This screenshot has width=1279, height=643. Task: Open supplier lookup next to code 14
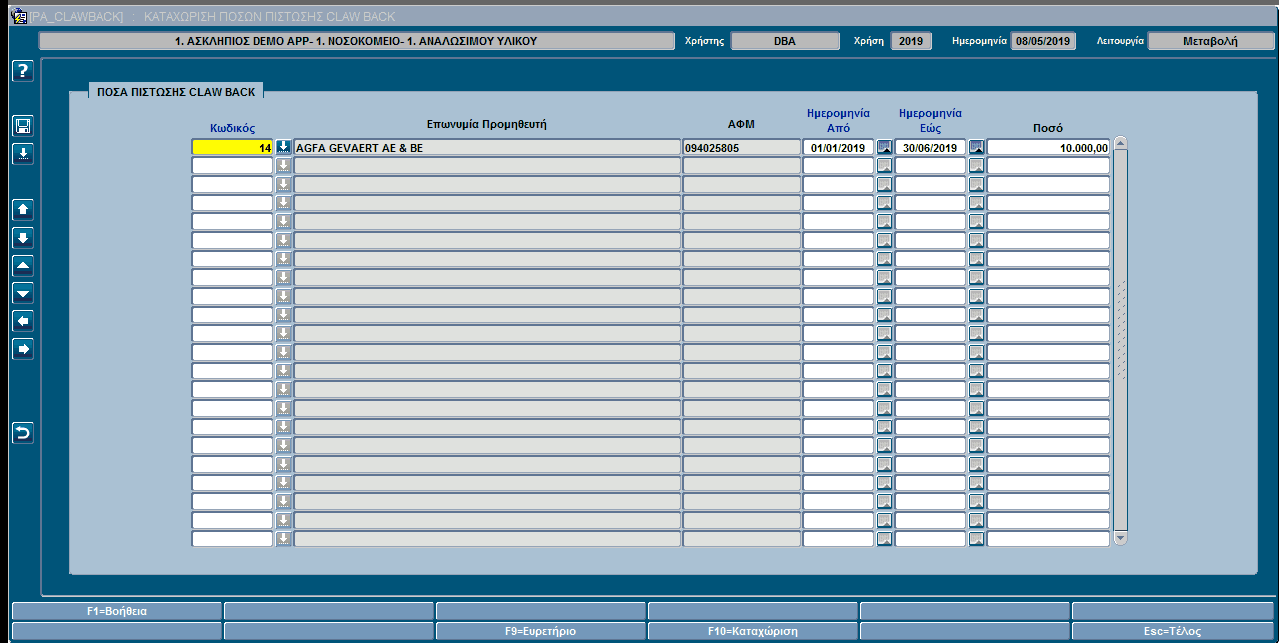point(283,147)
